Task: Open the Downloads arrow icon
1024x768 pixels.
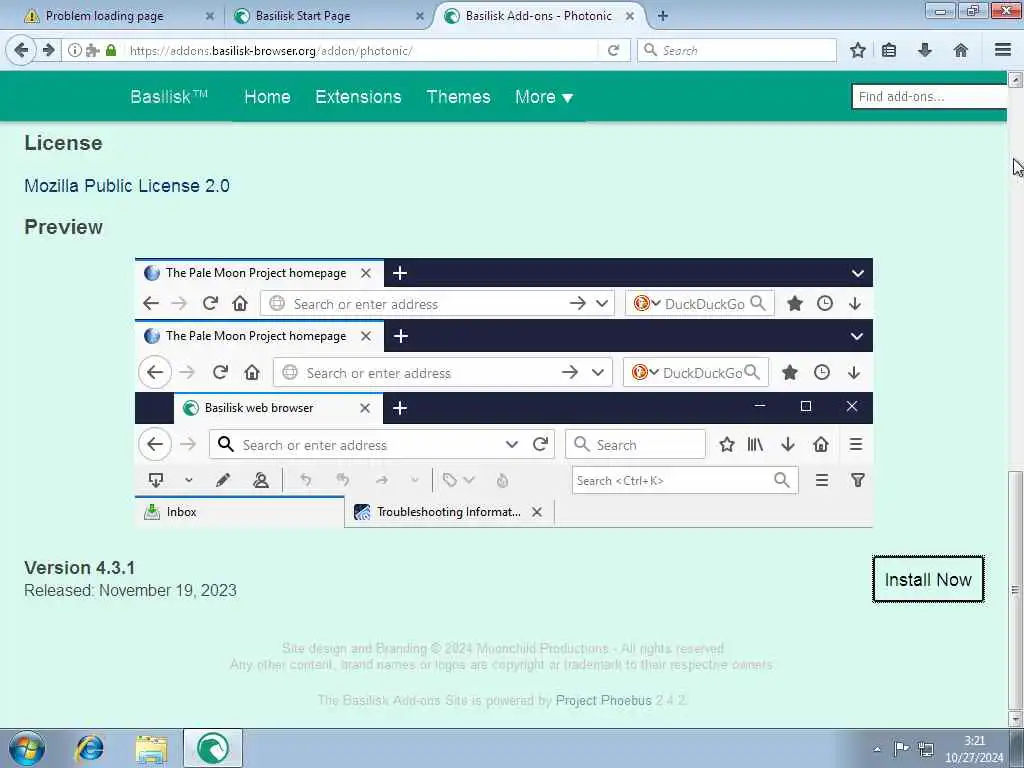Action: pos(925,50)
